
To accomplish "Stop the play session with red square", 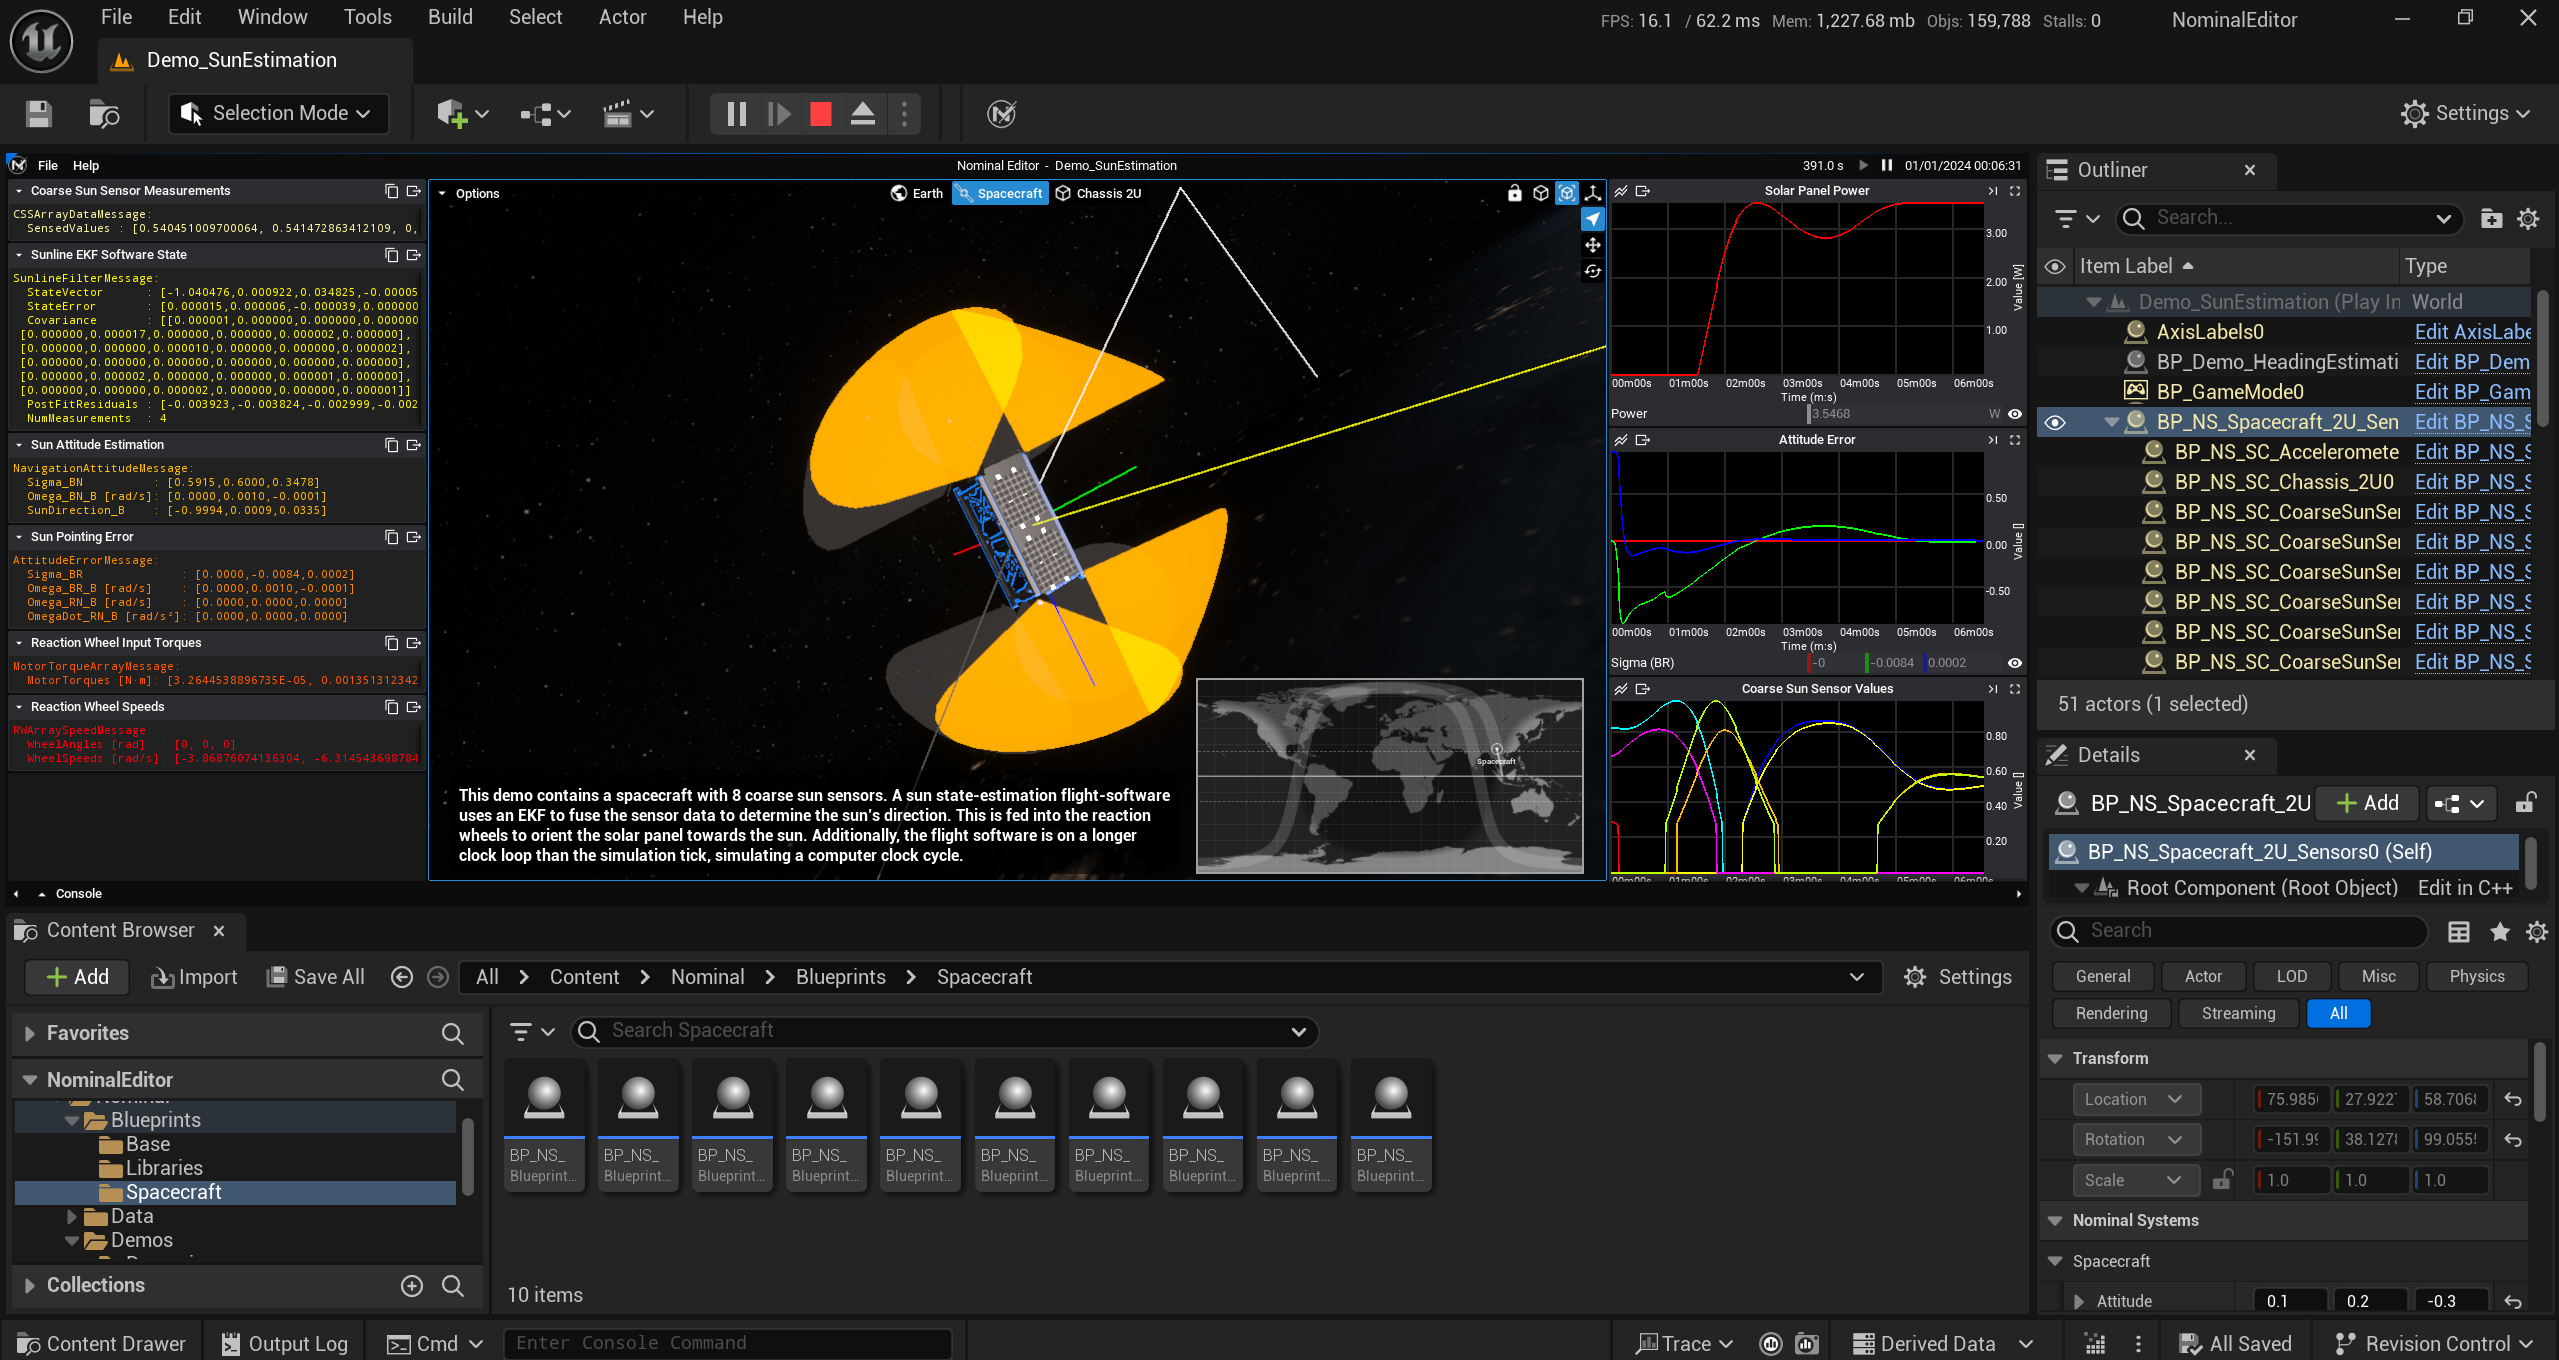I will click(x=821, y=114).
